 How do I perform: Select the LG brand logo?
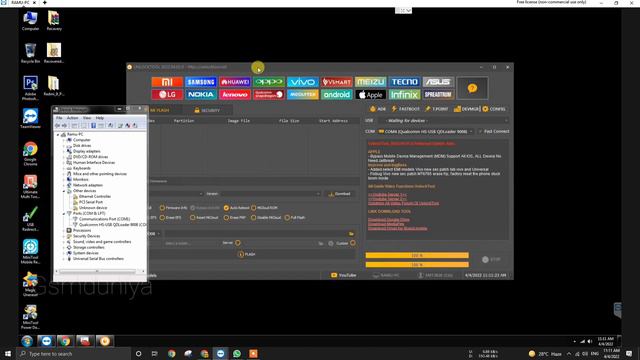(x=167, y=95)
